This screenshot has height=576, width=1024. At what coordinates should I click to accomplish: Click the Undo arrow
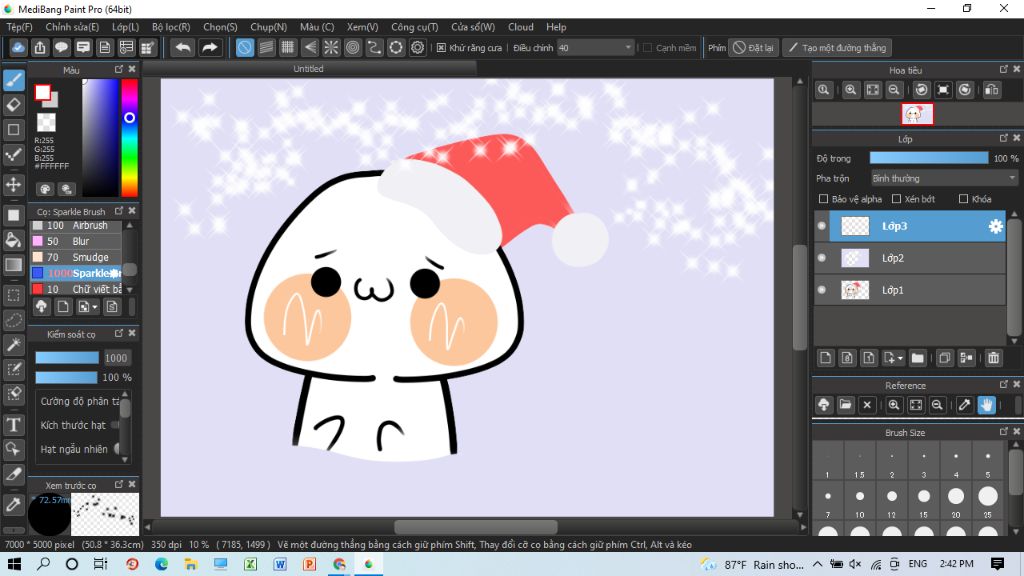pos(184,48)
